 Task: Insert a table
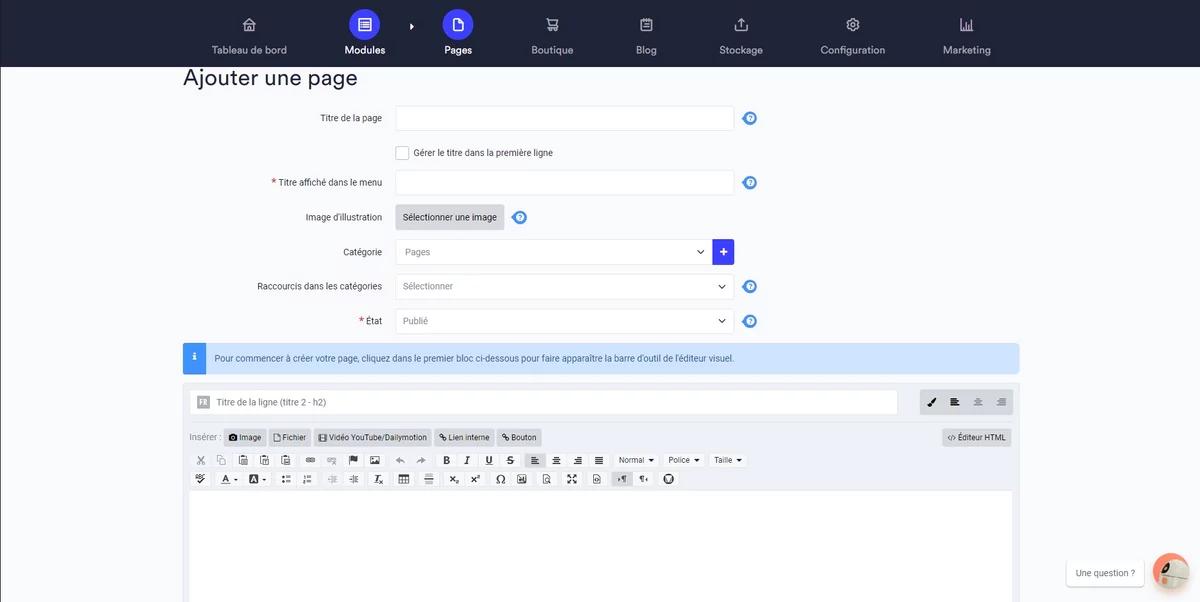(404, 479)
